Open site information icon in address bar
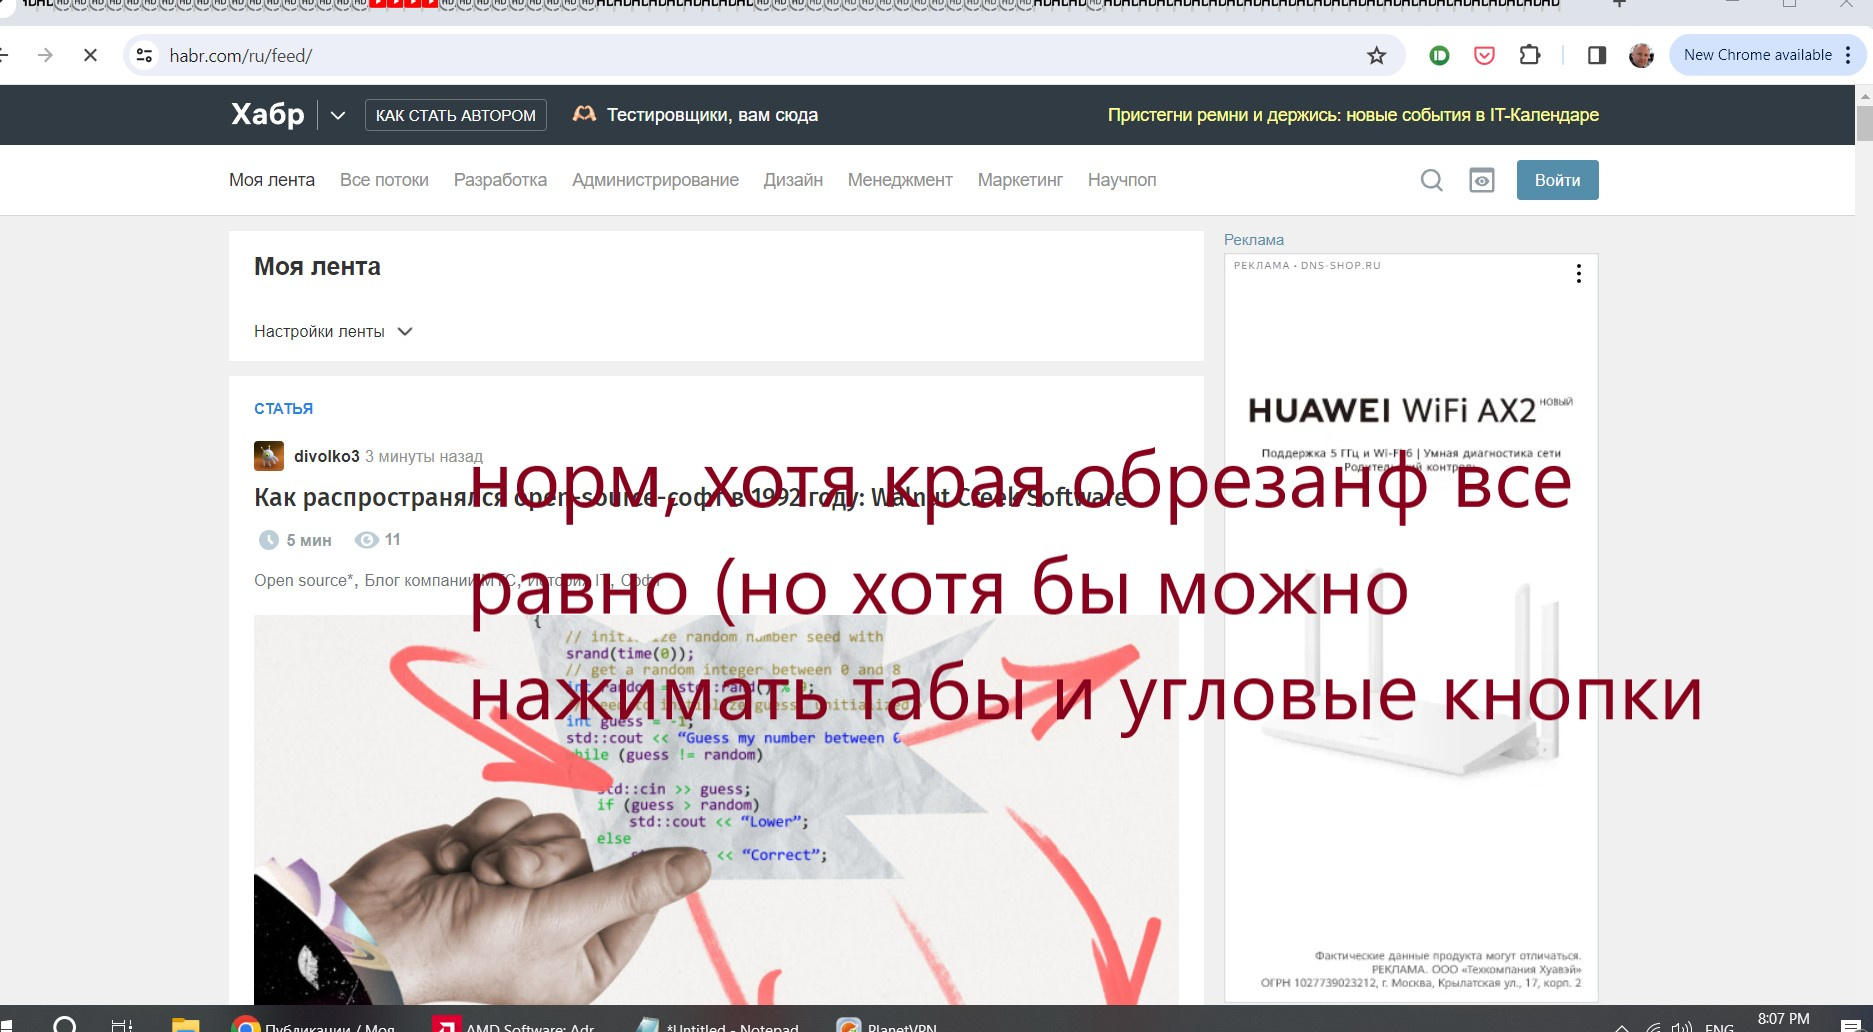Viewport: 1873px width, 1032px height. pyautogui.click(x=145, y=56)
